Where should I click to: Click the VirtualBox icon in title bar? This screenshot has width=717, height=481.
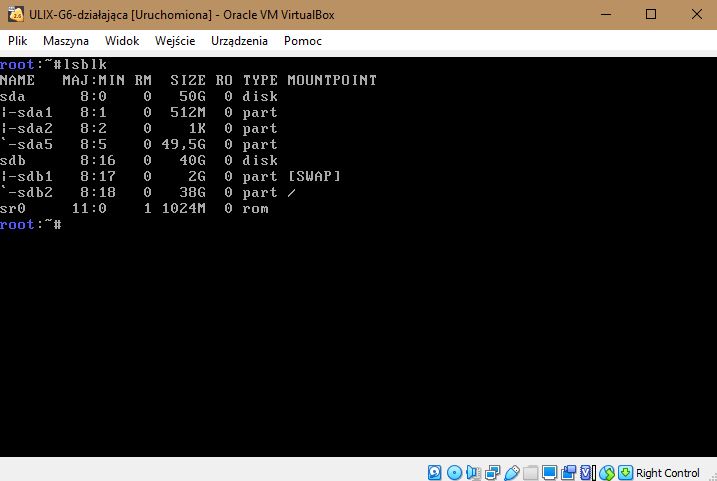[x=16, y=14]
